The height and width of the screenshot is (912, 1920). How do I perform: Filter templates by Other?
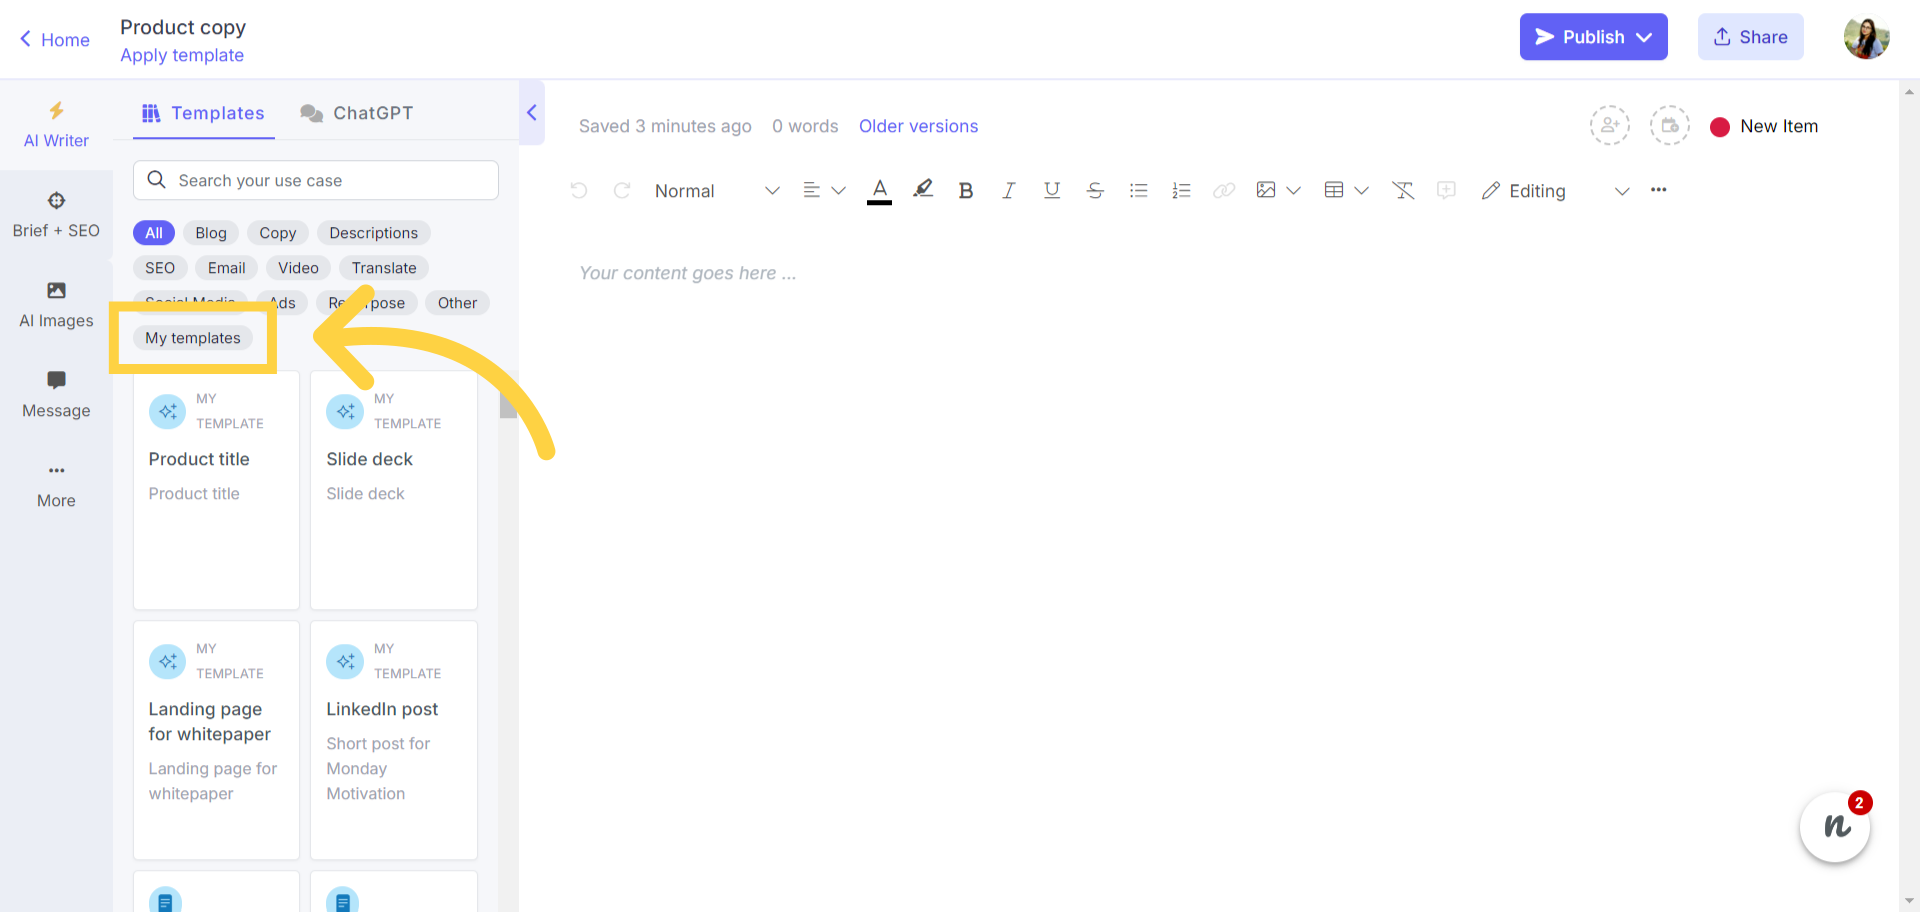[x=457, y=303]
